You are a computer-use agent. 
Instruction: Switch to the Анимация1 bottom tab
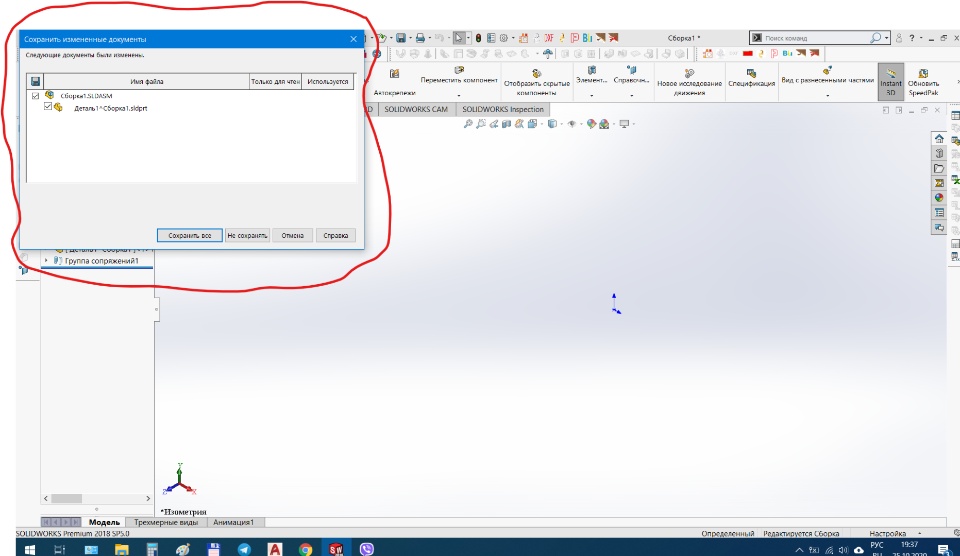coord(233,522)
